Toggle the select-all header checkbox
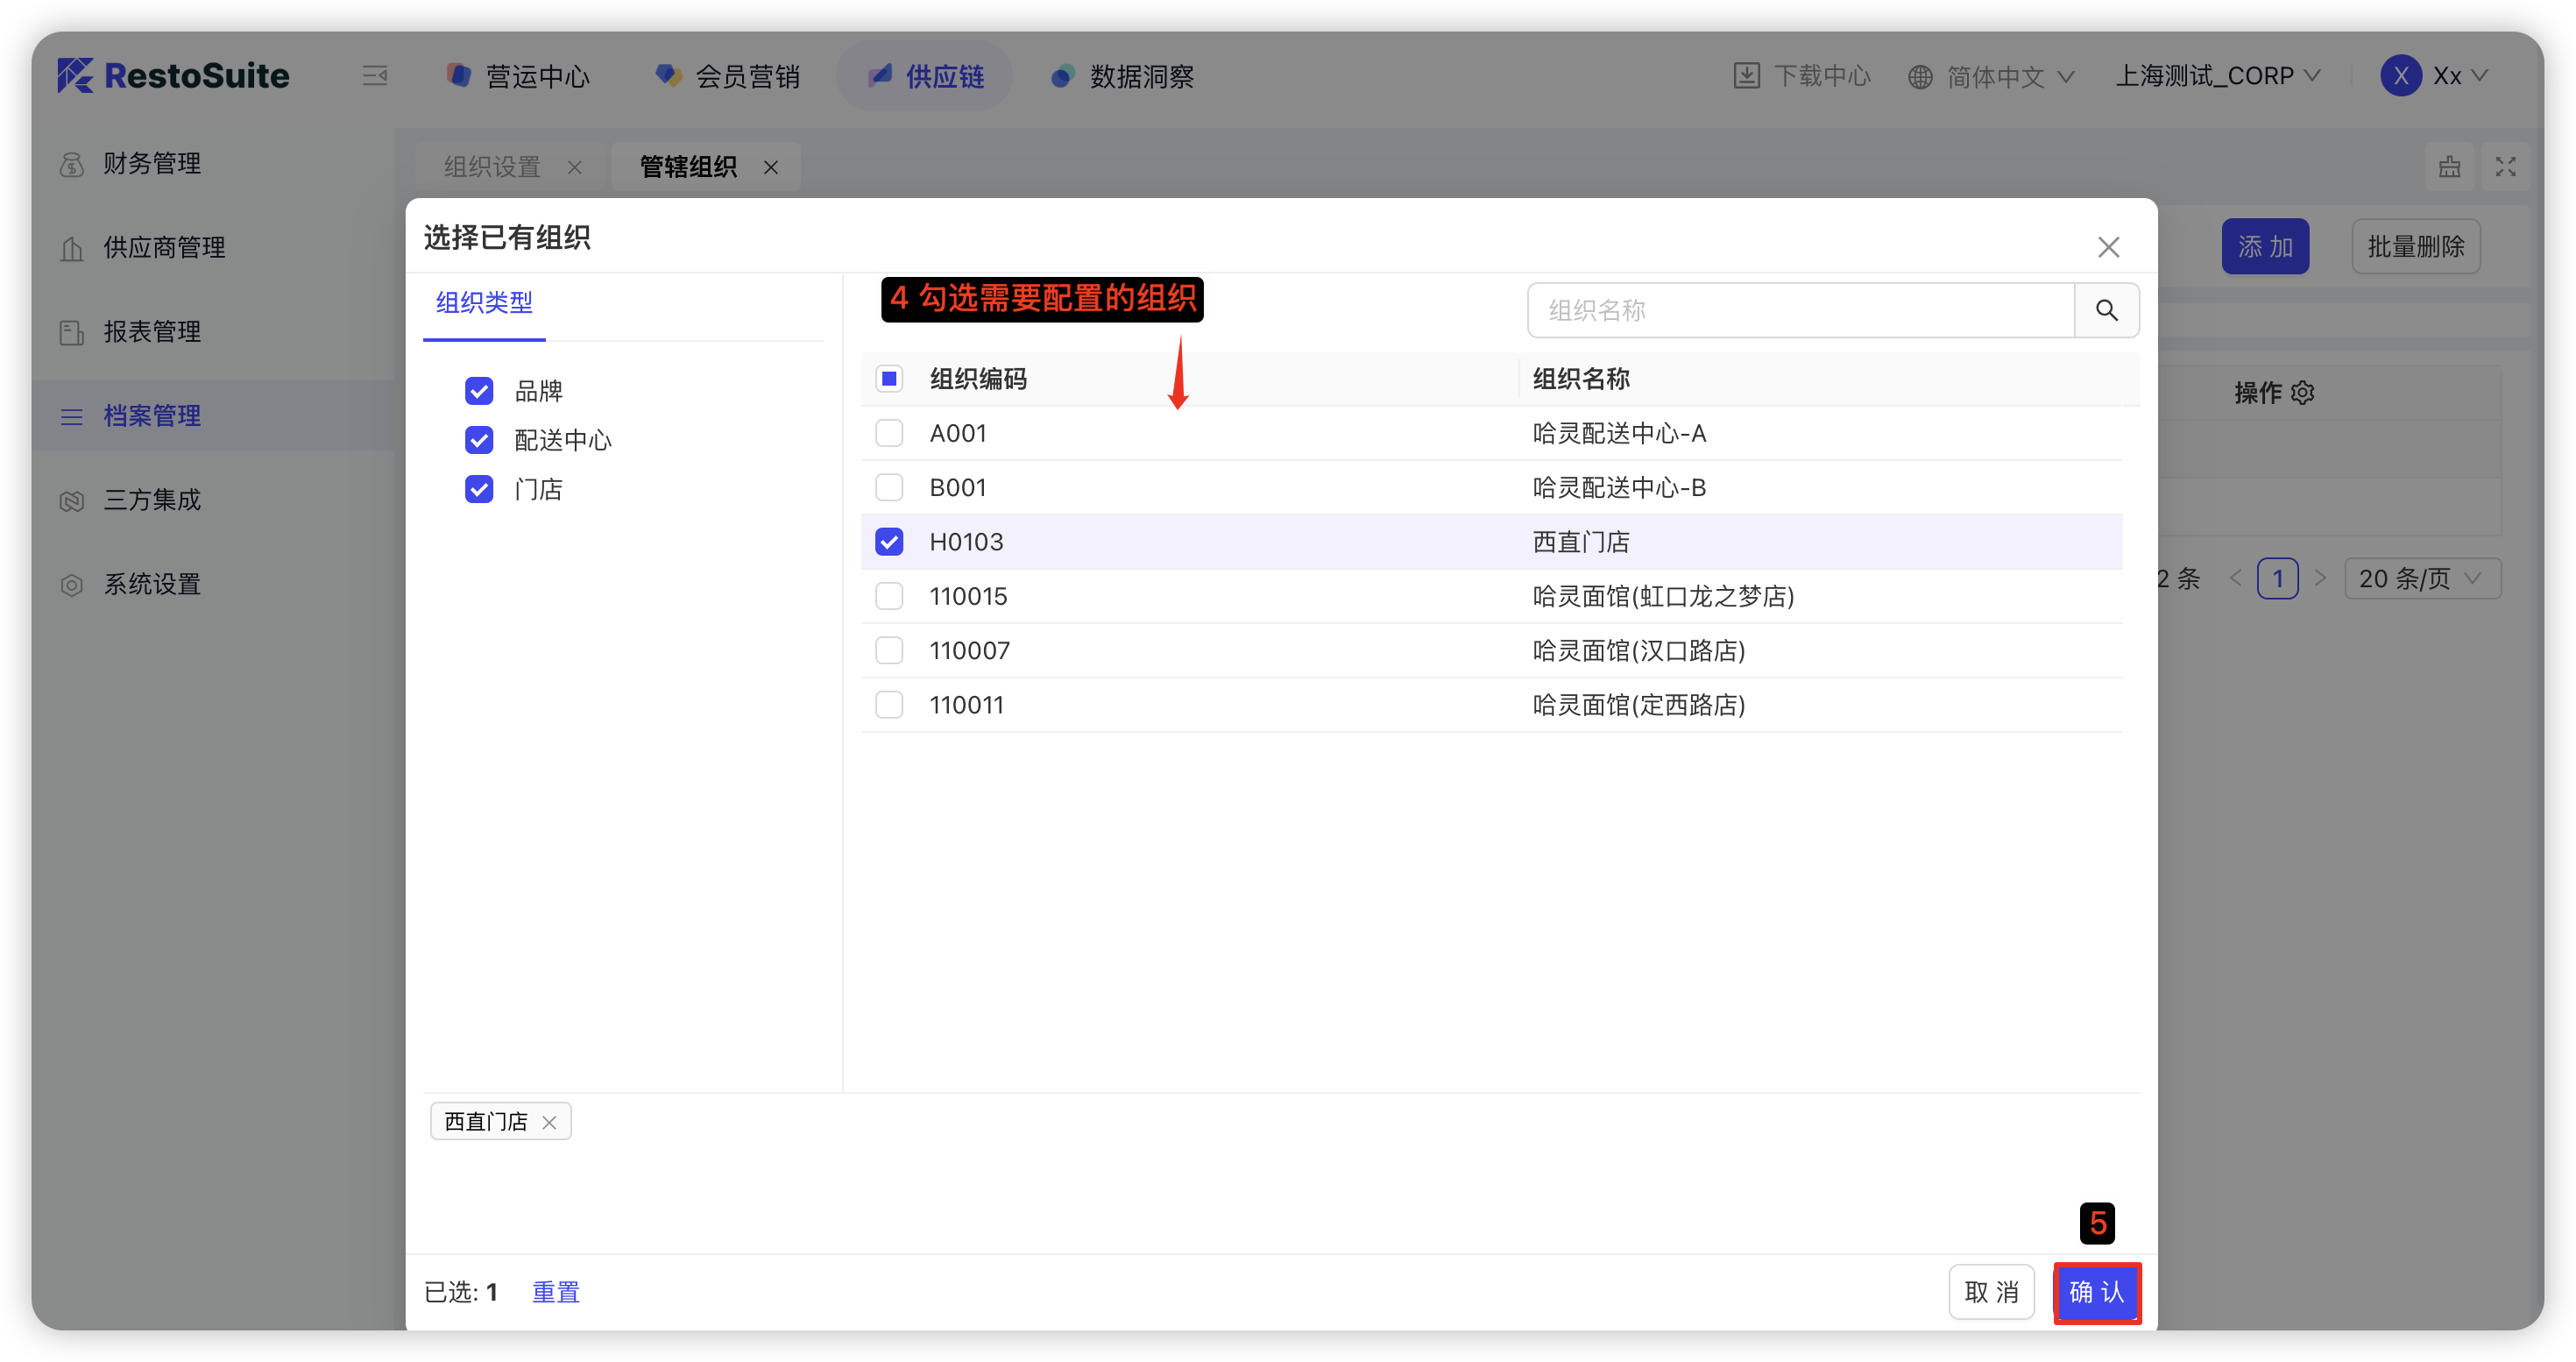2576x1362 pixels. coord(888,379)
